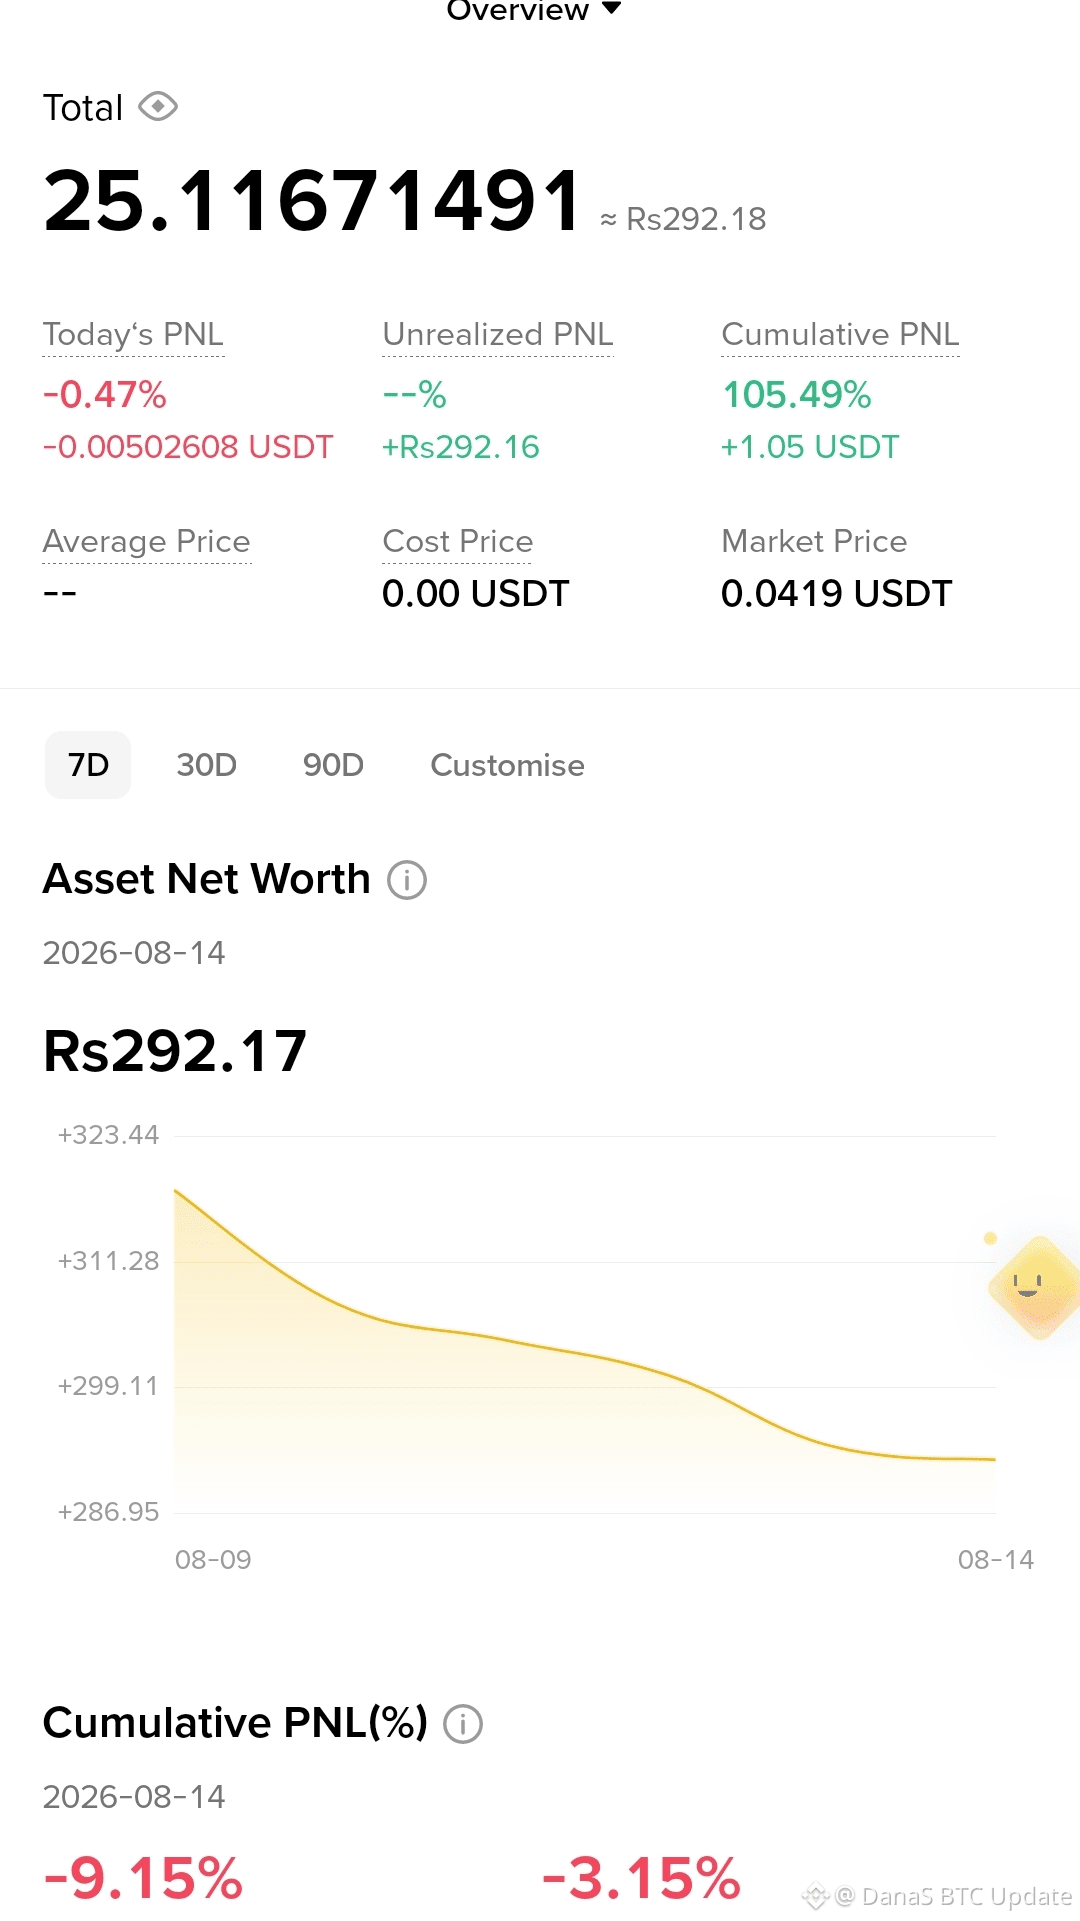Switch to the 90D tab

pyautogui.click(x=333, y=765)
